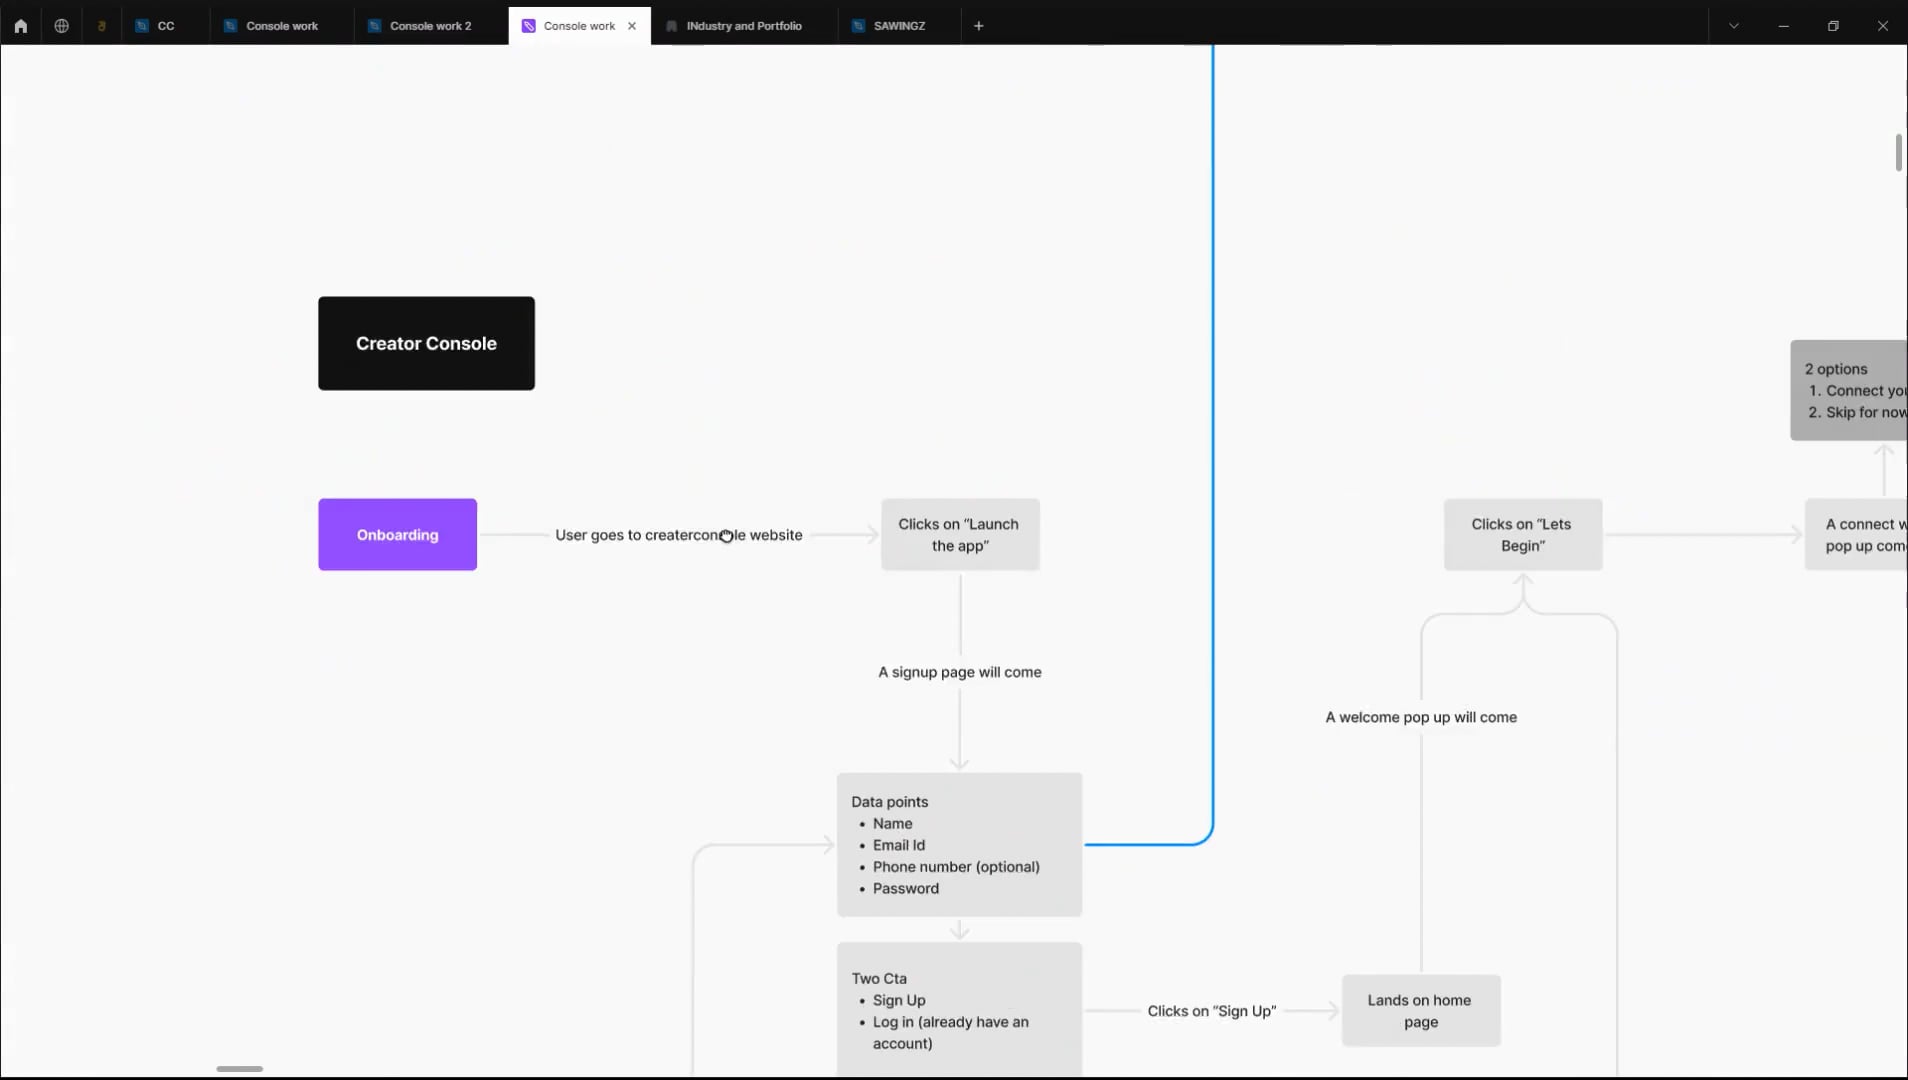
Task: Close the active Console work tab
Action: pos(632,25)
